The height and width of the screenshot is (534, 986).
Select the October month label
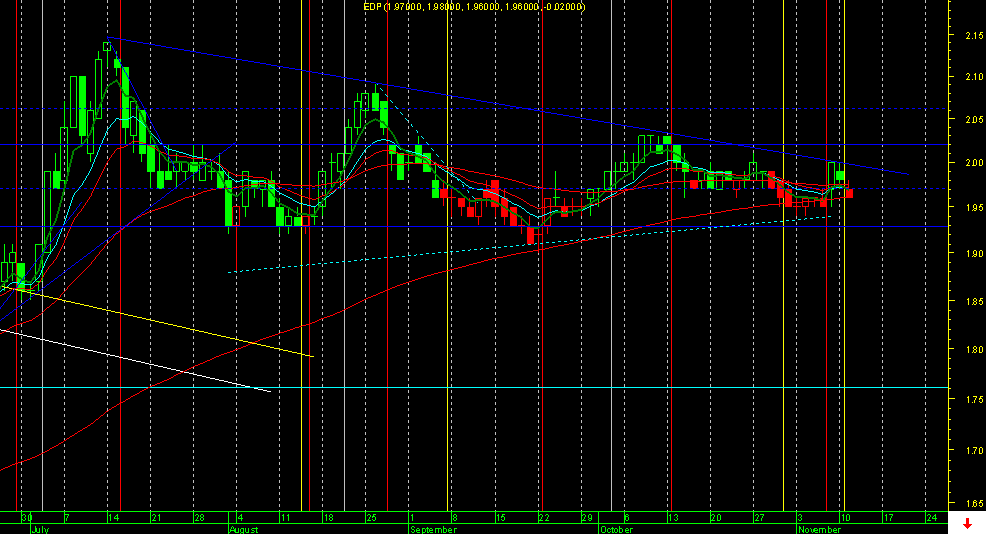coord(616,530)
